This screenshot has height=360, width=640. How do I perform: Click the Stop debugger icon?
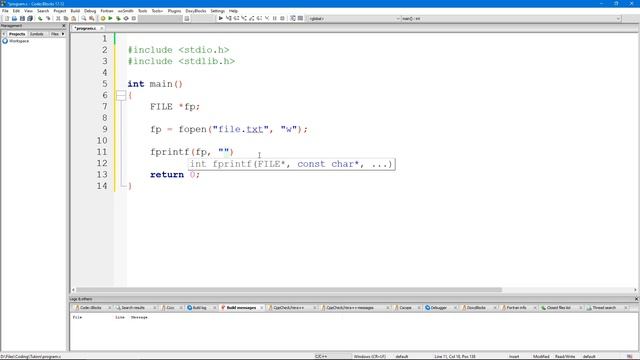pyautogui.click(x=282, y=18)
